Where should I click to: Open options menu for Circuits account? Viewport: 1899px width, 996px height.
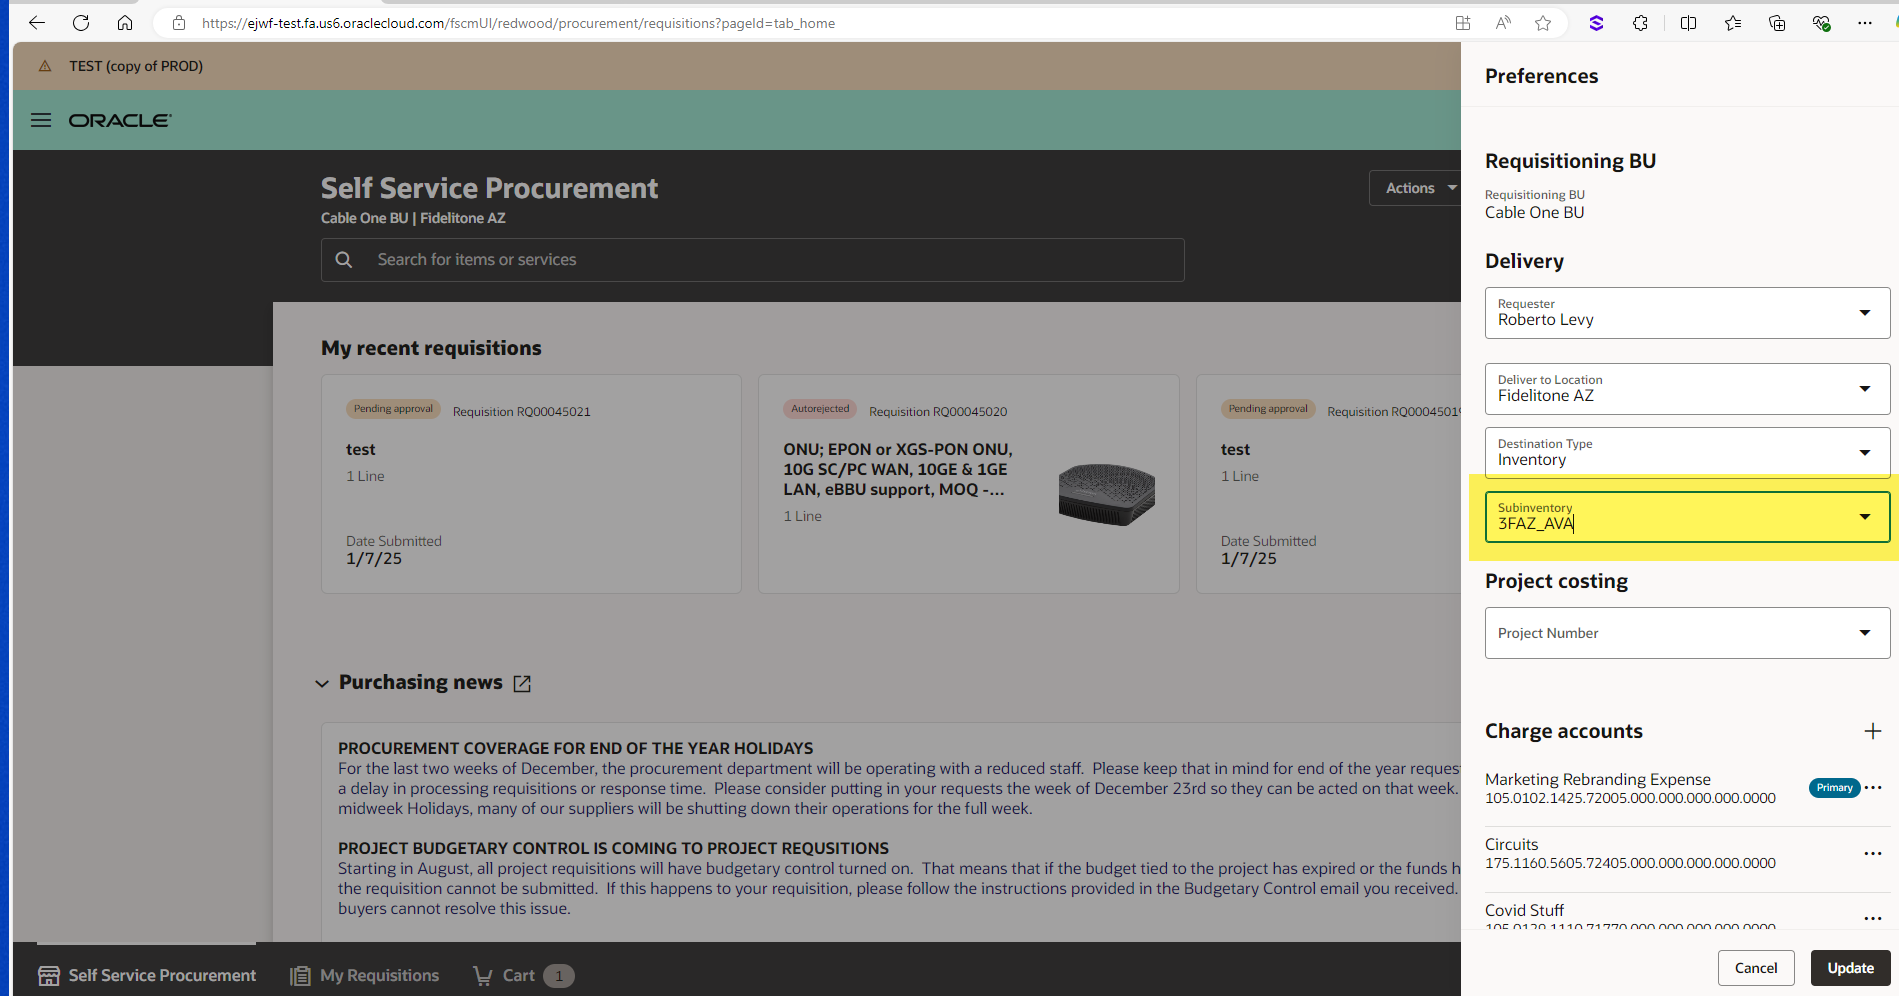(x=1872, y=853)
